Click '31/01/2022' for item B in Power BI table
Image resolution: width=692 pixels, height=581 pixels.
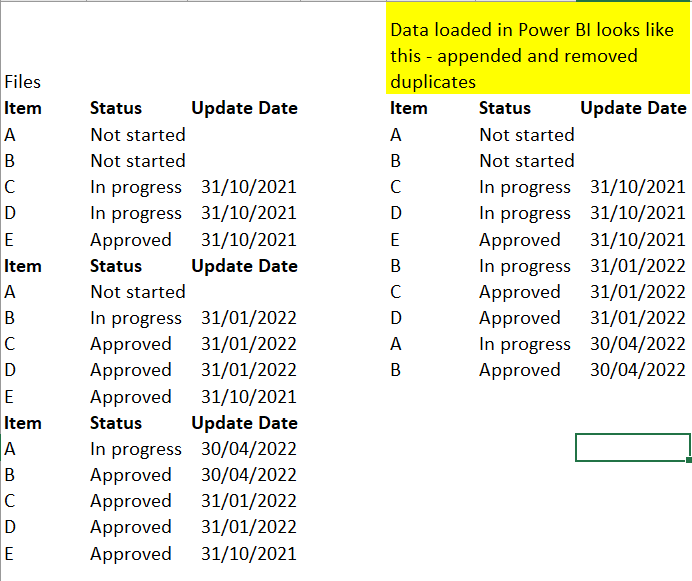tap(638, 266)
